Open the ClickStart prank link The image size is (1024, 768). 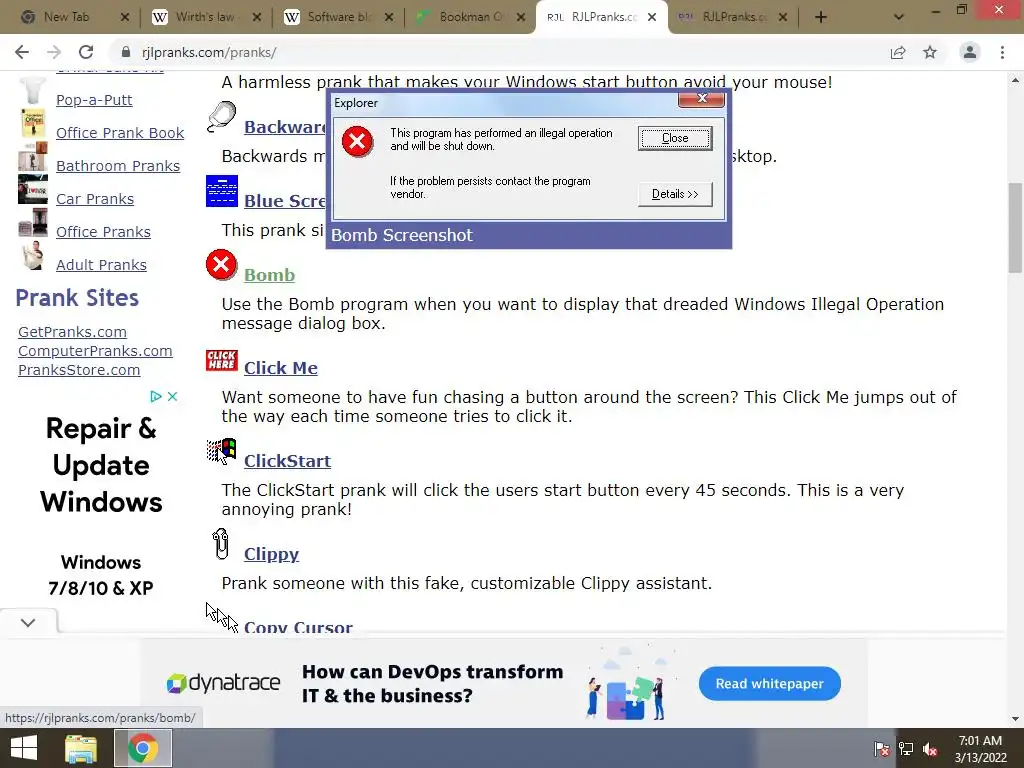tap(287, 461)
